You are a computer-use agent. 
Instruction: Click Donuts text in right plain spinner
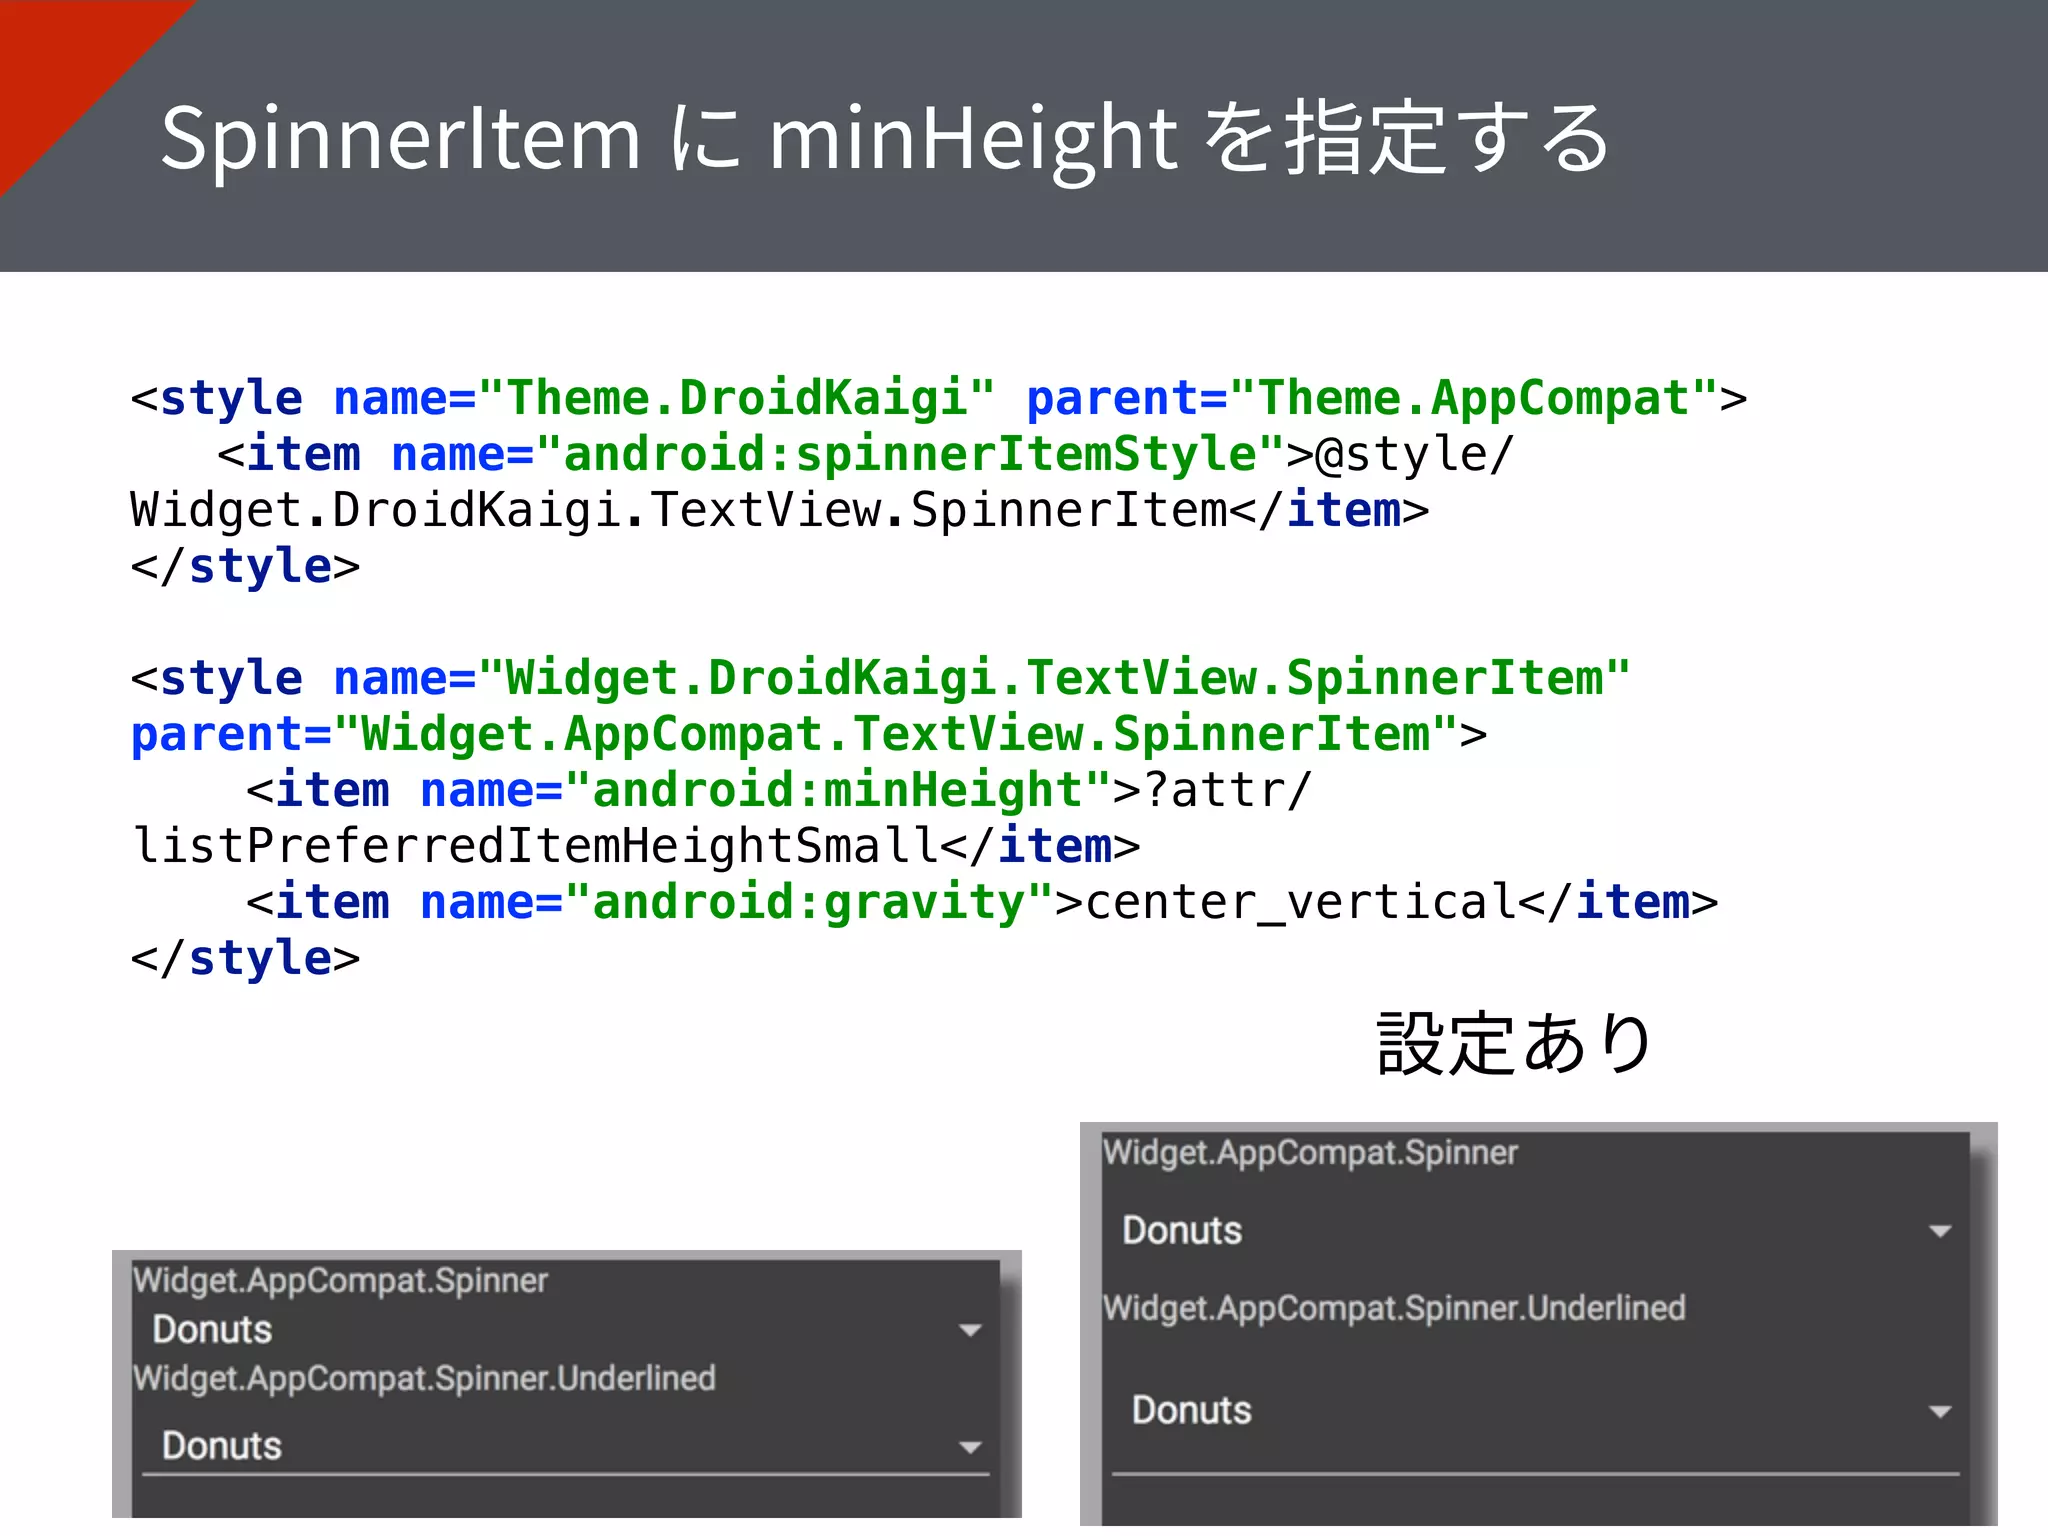point(1182,1231)
